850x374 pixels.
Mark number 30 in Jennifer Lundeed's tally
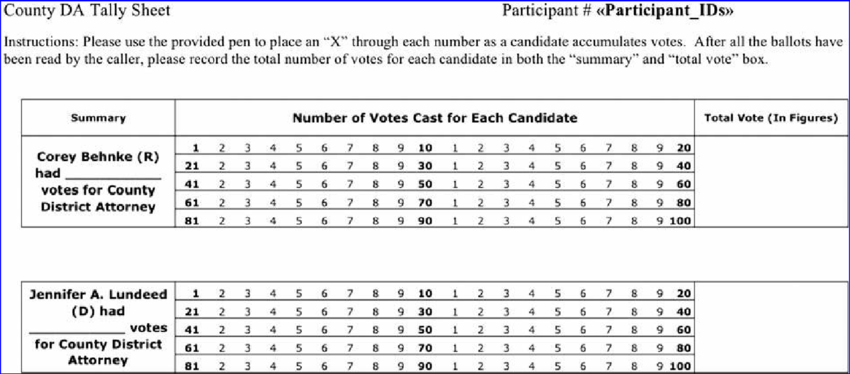425,312
